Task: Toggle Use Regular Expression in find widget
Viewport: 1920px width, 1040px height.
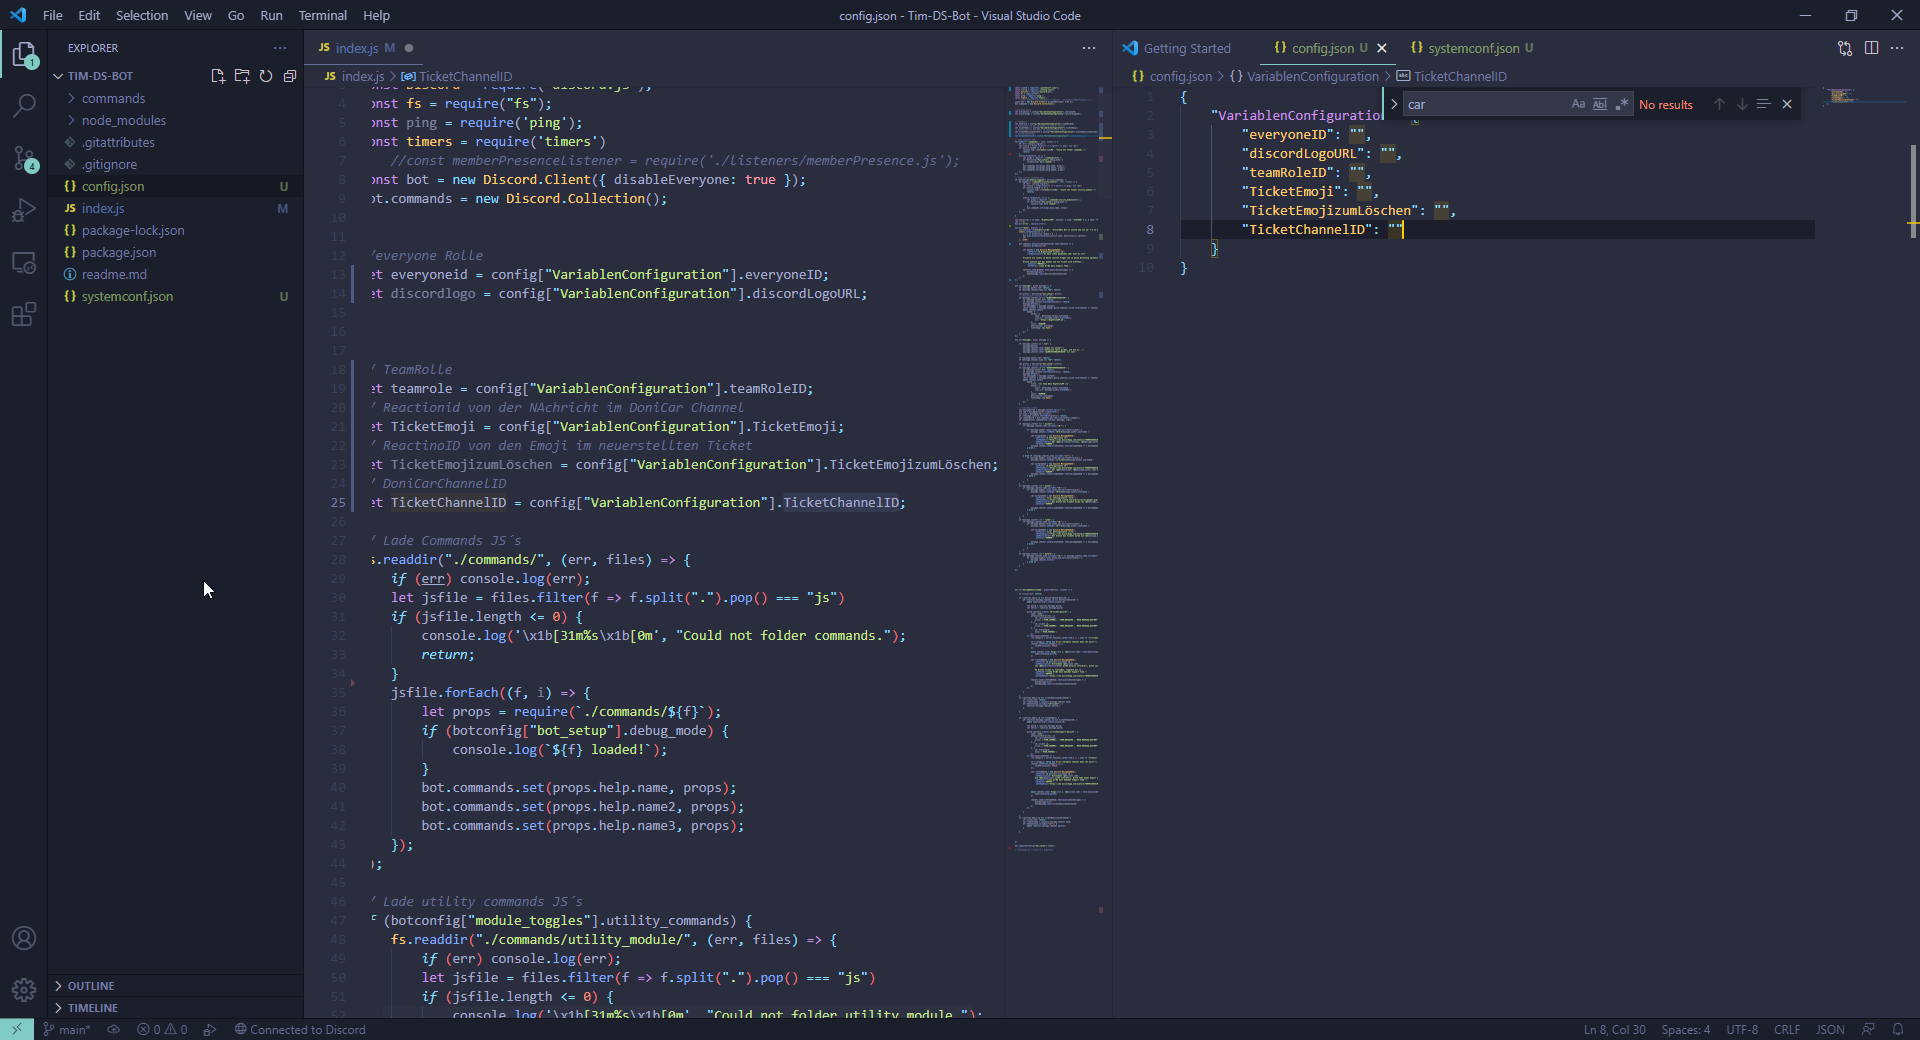Action: (1621, 104)
